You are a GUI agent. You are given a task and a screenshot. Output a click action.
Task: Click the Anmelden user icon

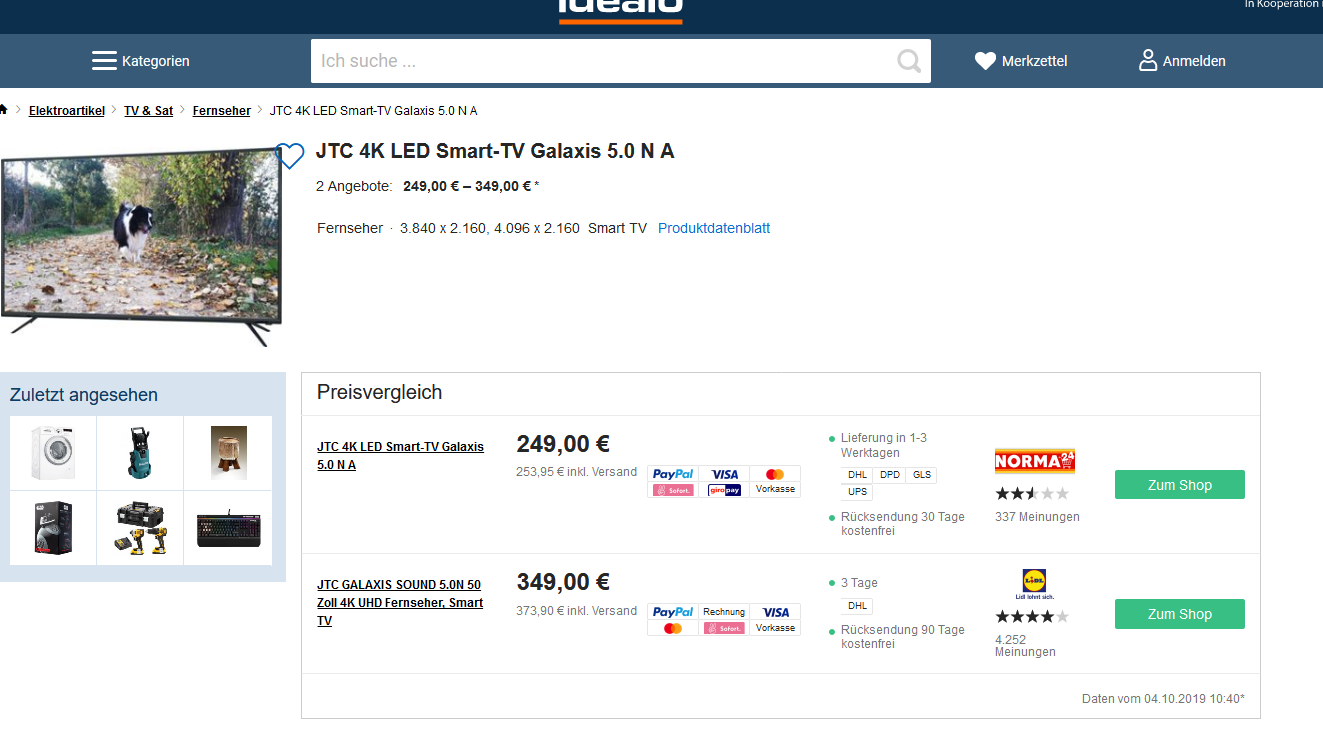[x=1148, y=61]
